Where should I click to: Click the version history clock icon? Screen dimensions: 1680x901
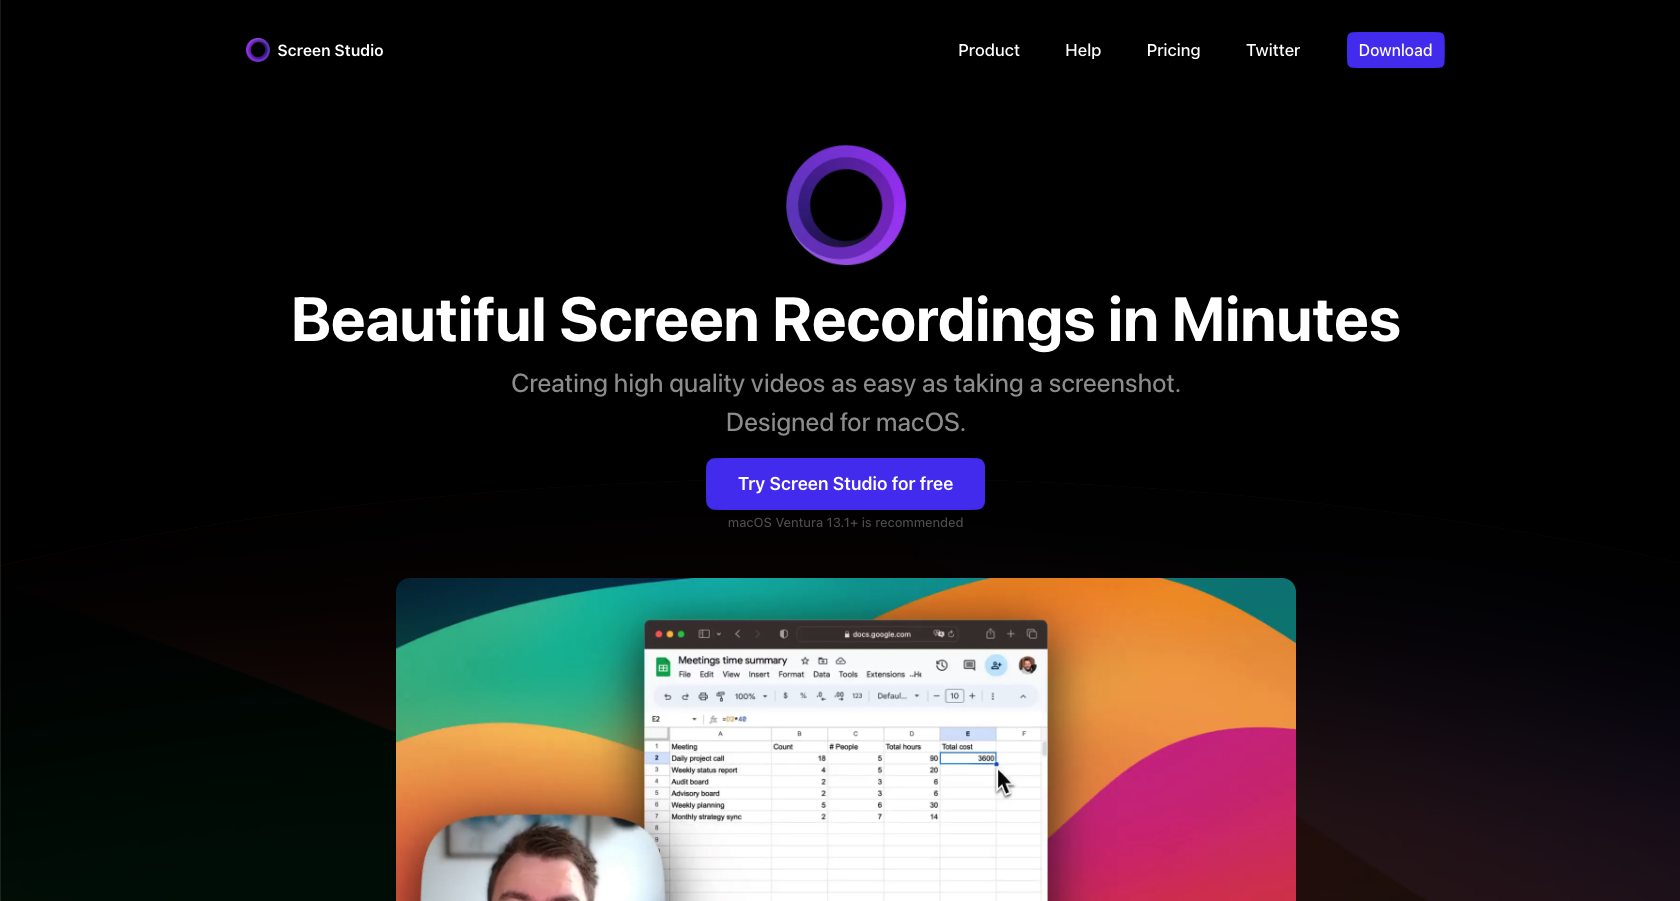[x=942, y=665]
